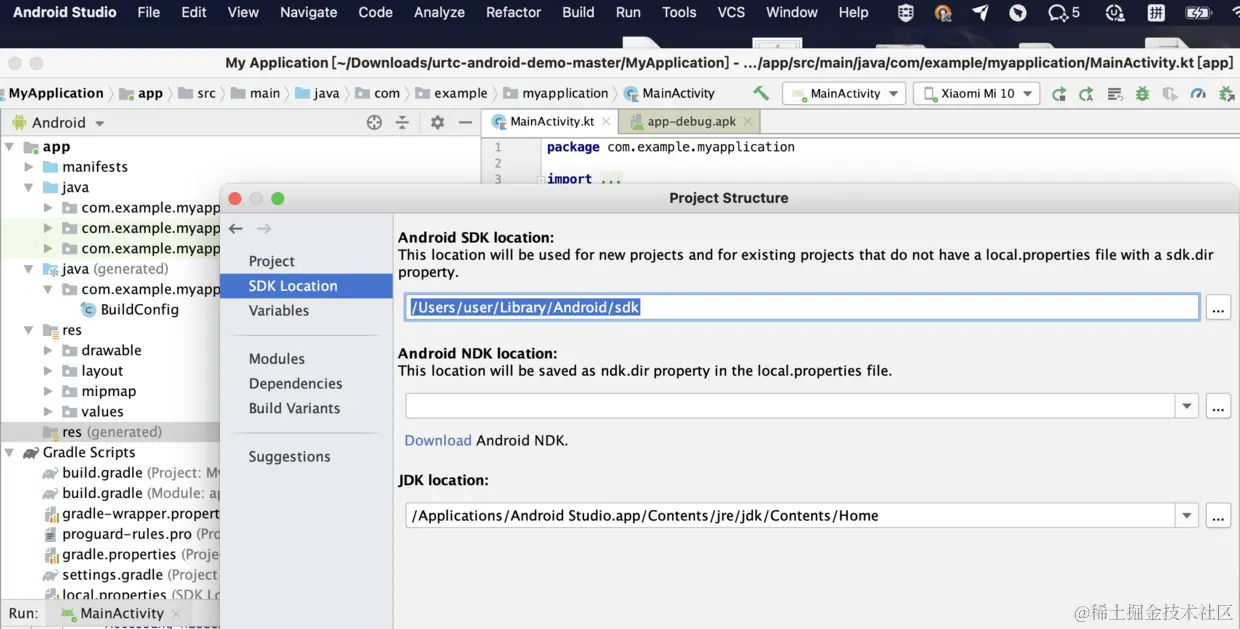This screenshot has width=1240, height=629.
Task: Browse for Android NDK location with ellipsis button
Action: pos(1217,406)
